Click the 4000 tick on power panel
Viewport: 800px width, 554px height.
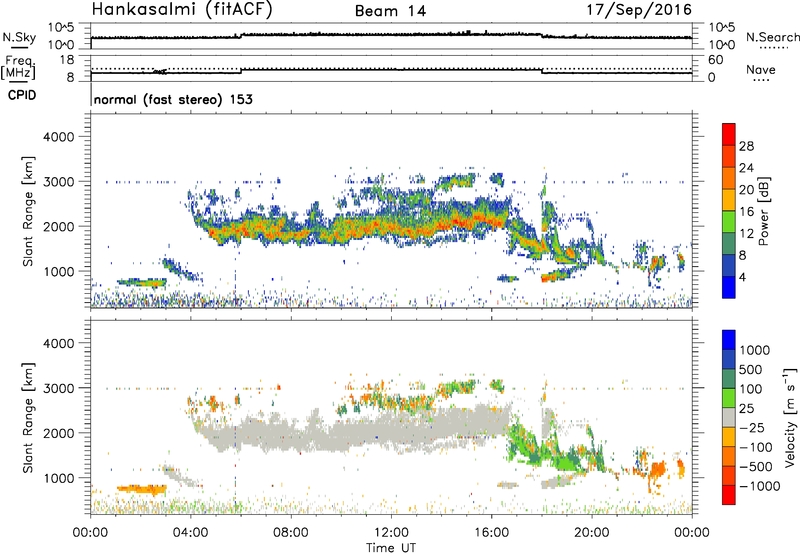pyautogui.click(x=59, y=137)
